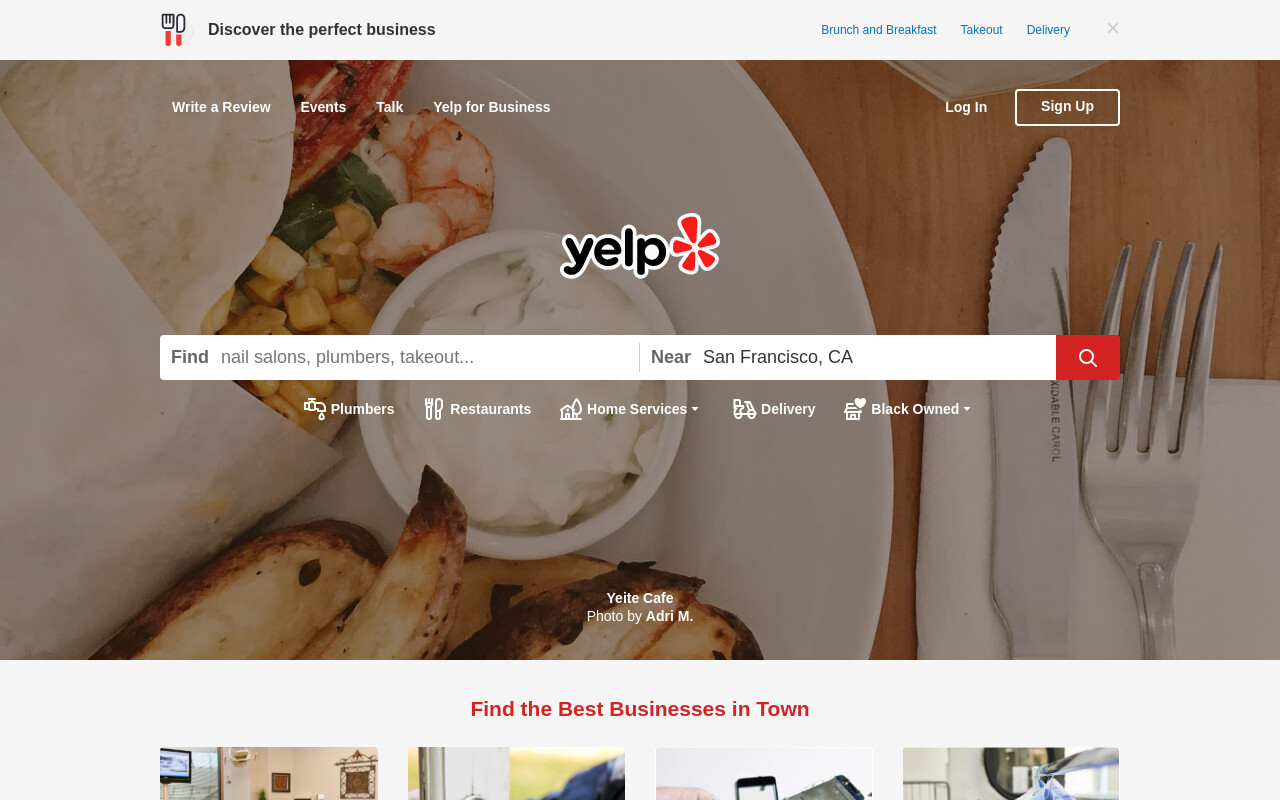Click the Sign Up button

[x=1067, y=107]
